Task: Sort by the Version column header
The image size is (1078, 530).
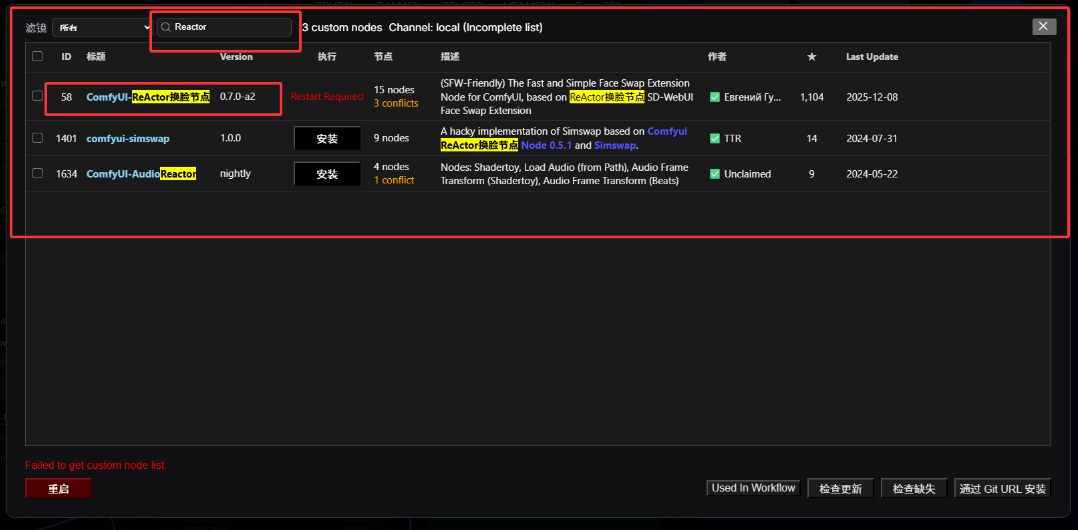Action: pos(236,57)
